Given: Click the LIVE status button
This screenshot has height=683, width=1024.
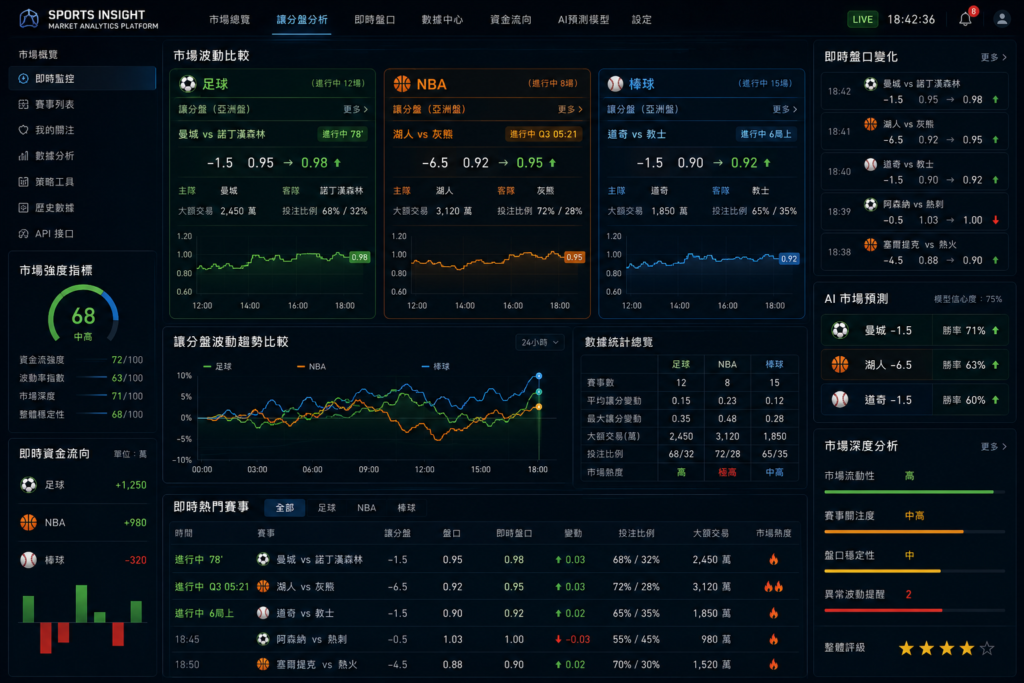Looking at the screenshot, I should tap(862, 19).
